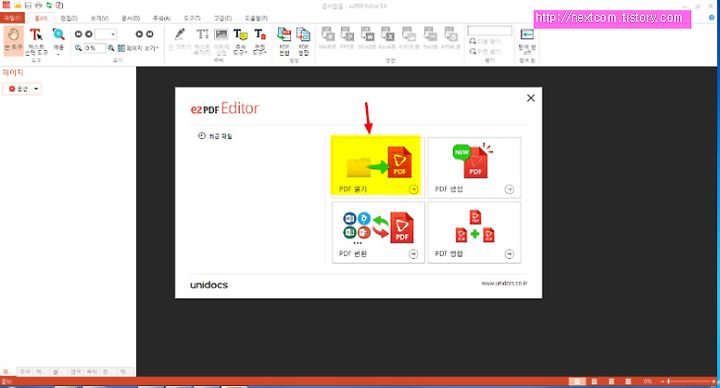
Task: Go to the first page
Action: click(78, 34)
